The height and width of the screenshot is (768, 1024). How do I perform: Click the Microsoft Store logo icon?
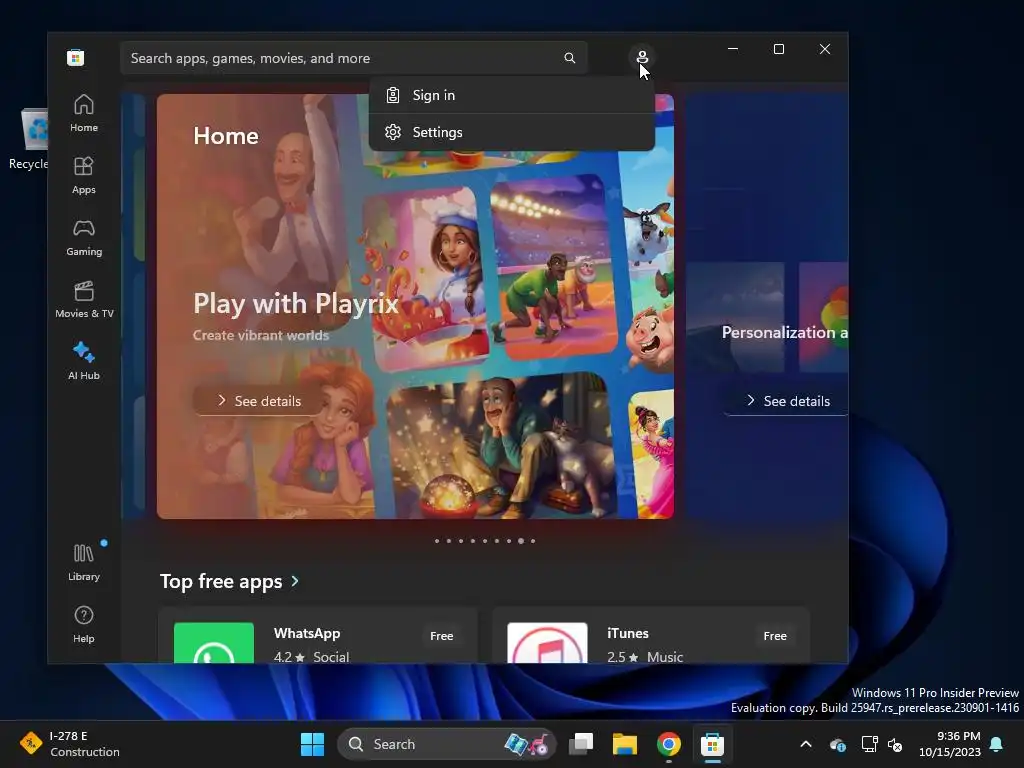(x=75, y=57)
